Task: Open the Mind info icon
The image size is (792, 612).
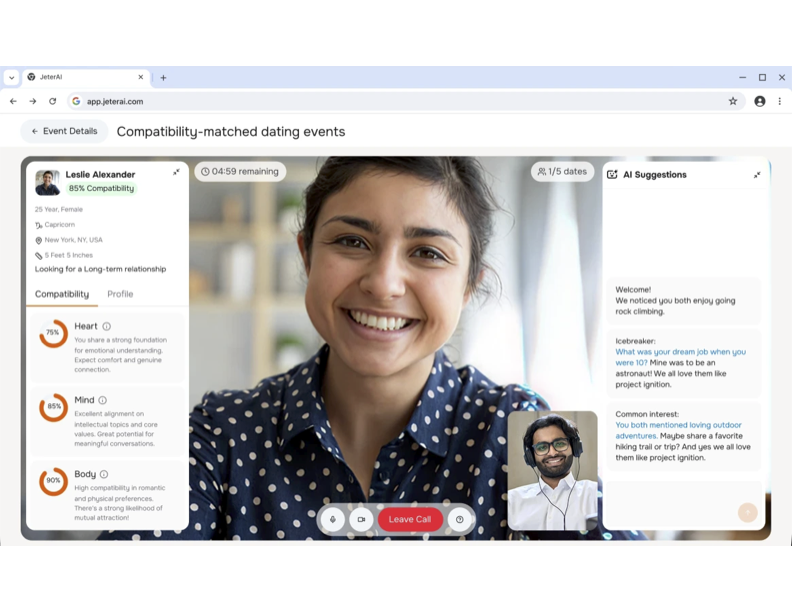Action: [x=103, y=400]
